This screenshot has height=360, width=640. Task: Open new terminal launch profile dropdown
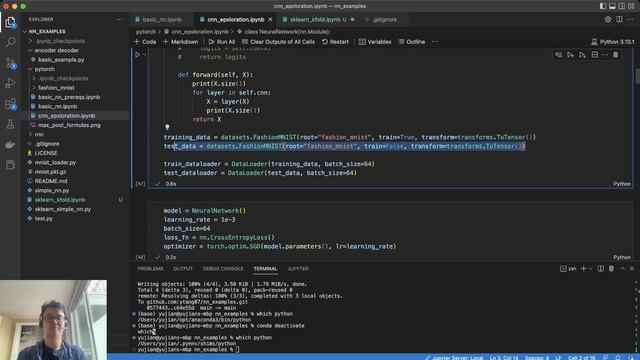point(591,269)
